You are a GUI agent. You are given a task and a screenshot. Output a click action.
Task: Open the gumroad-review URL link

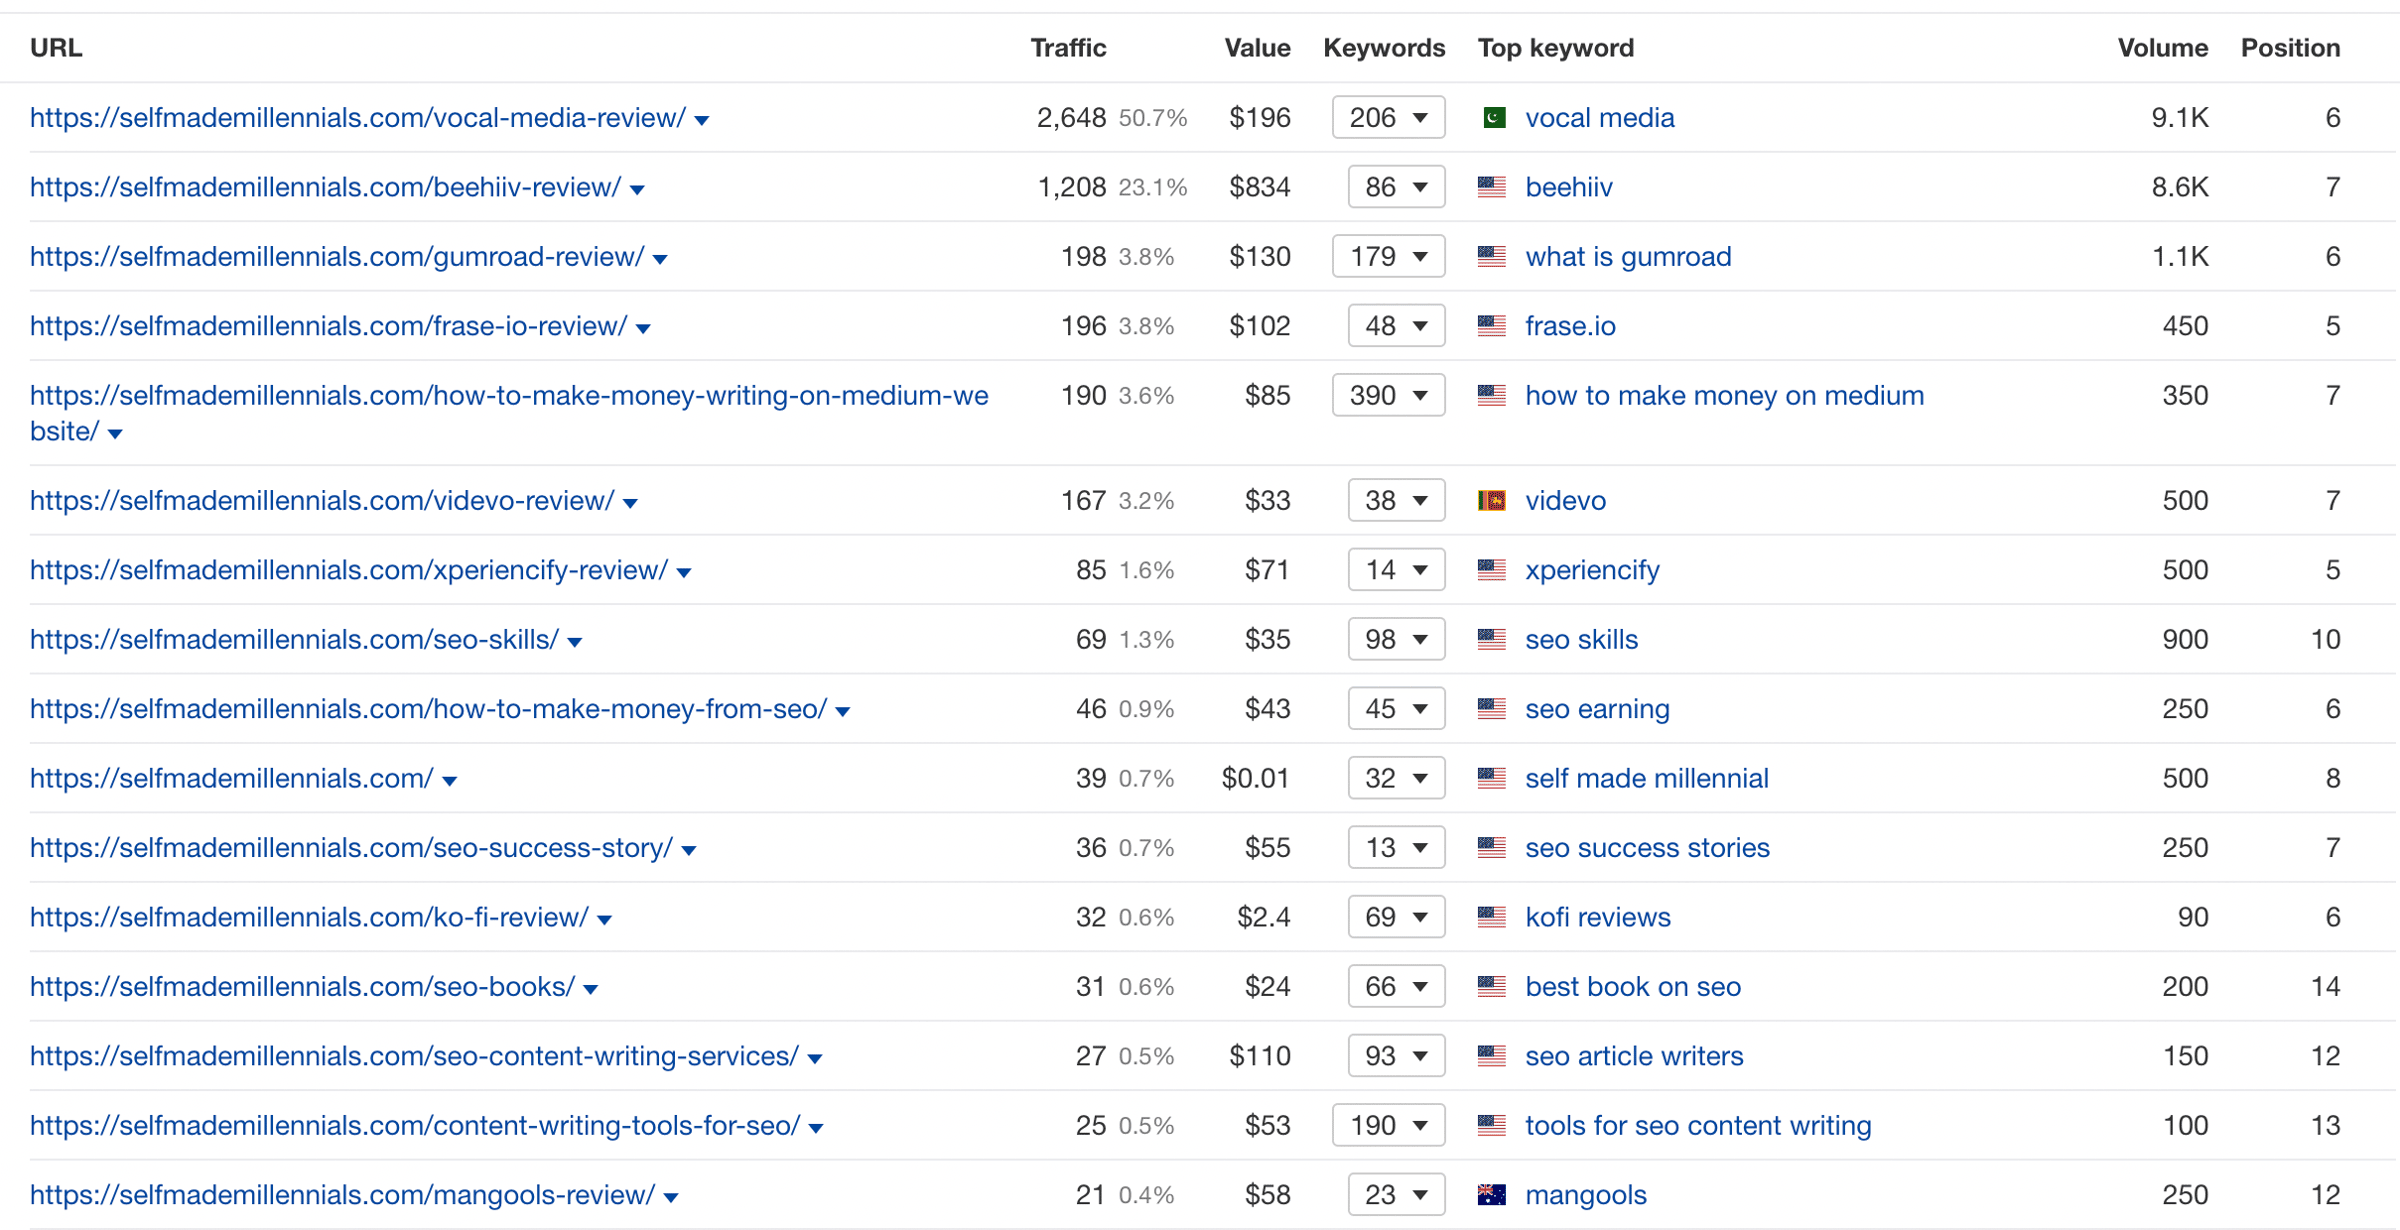337,257
